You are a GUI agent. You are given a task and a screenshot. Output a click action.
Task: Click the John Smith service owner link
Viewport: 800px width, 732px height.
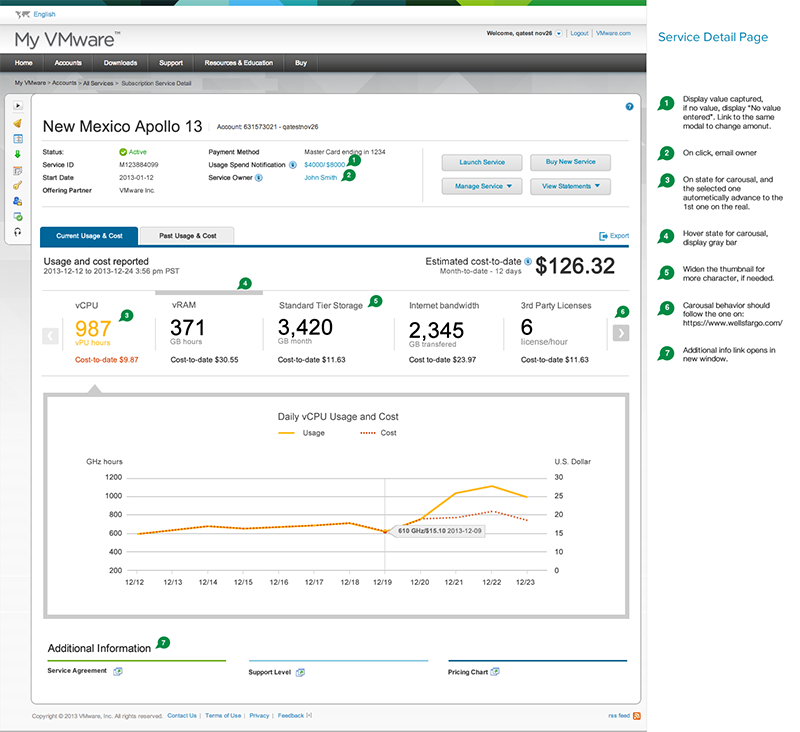click(x=321, y=177)
